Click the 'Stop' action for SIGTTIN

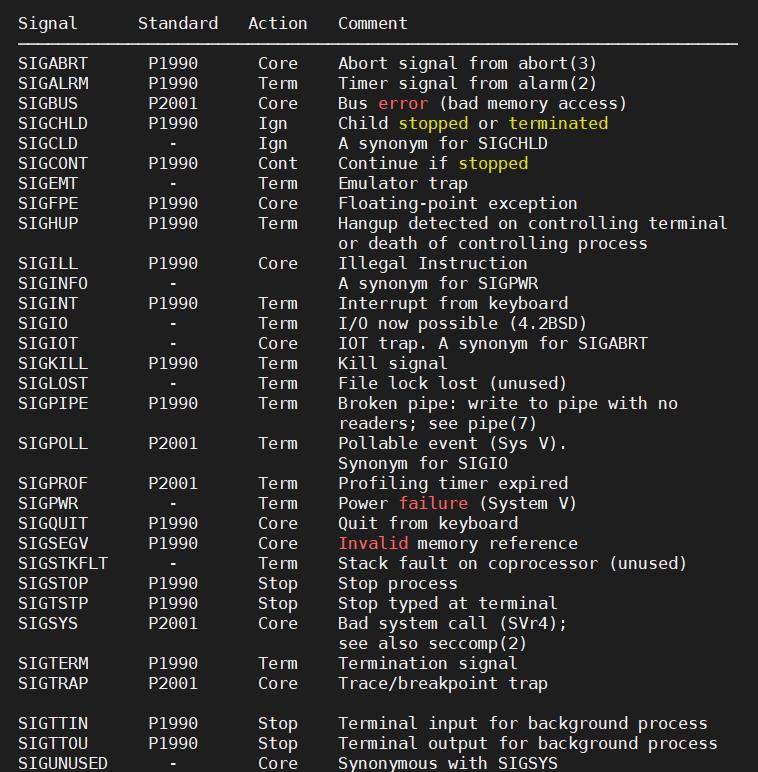coord(278,723)
